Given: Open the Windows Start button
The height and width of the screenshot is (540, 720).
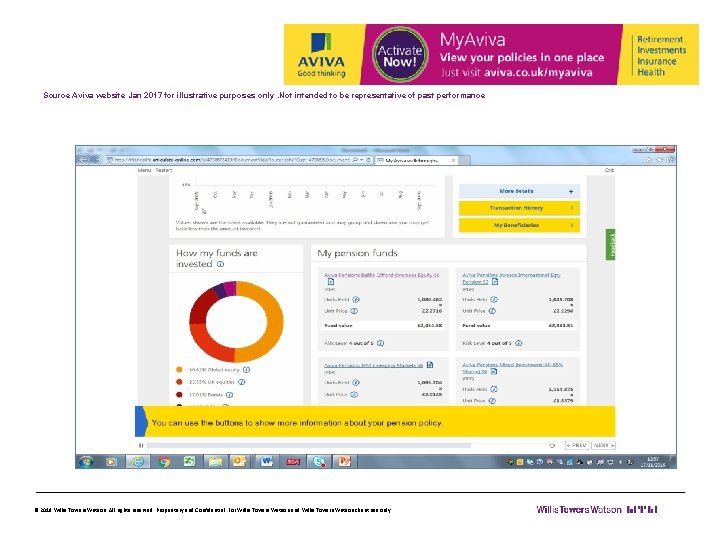Looking at the screenshot, I should tap(86, 461).
